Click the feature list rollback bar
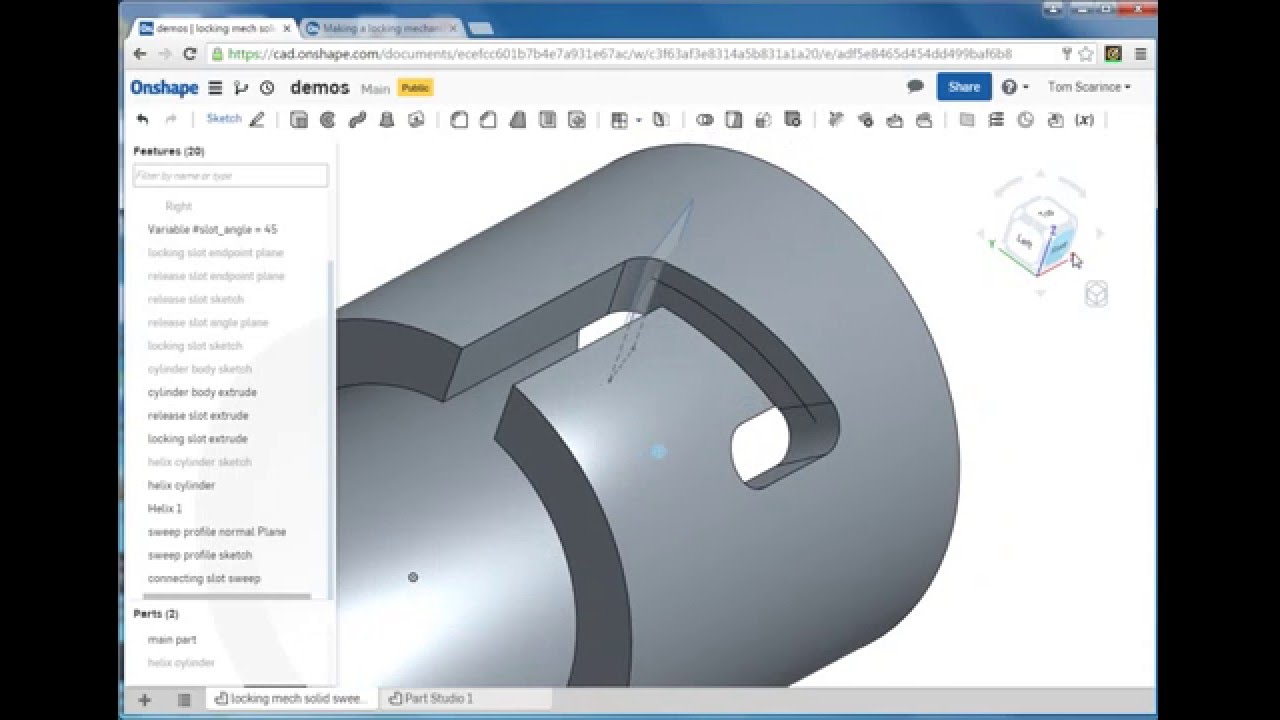This screenshot has width=1280, height=720. (227, 596)
